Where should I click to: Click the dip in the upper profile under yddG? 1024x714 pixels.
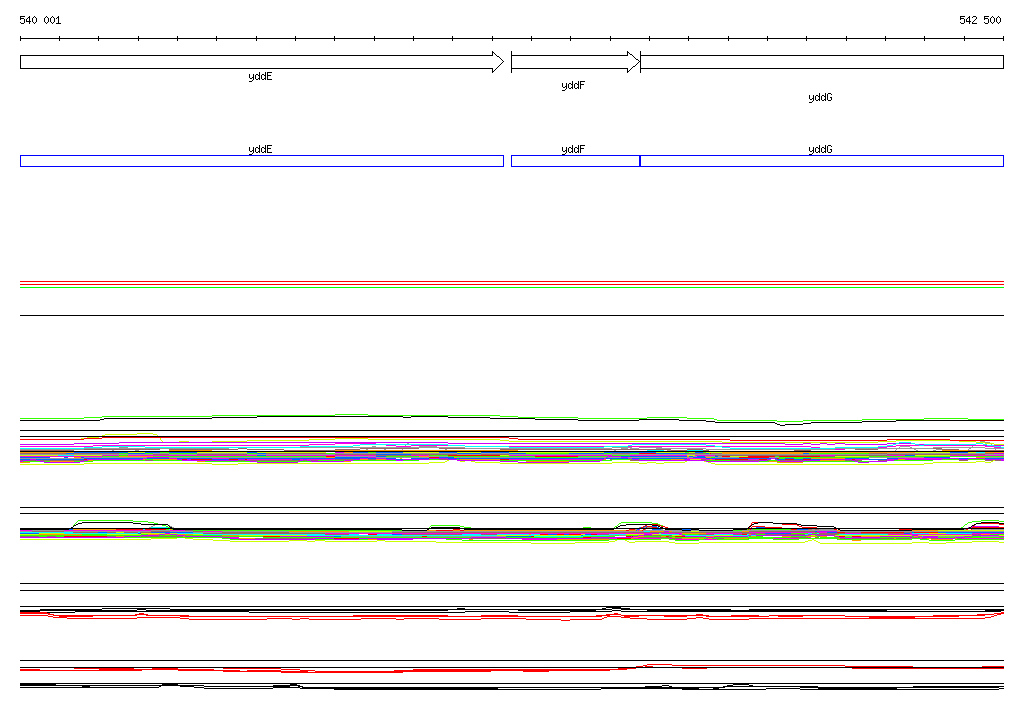(786, 424)
